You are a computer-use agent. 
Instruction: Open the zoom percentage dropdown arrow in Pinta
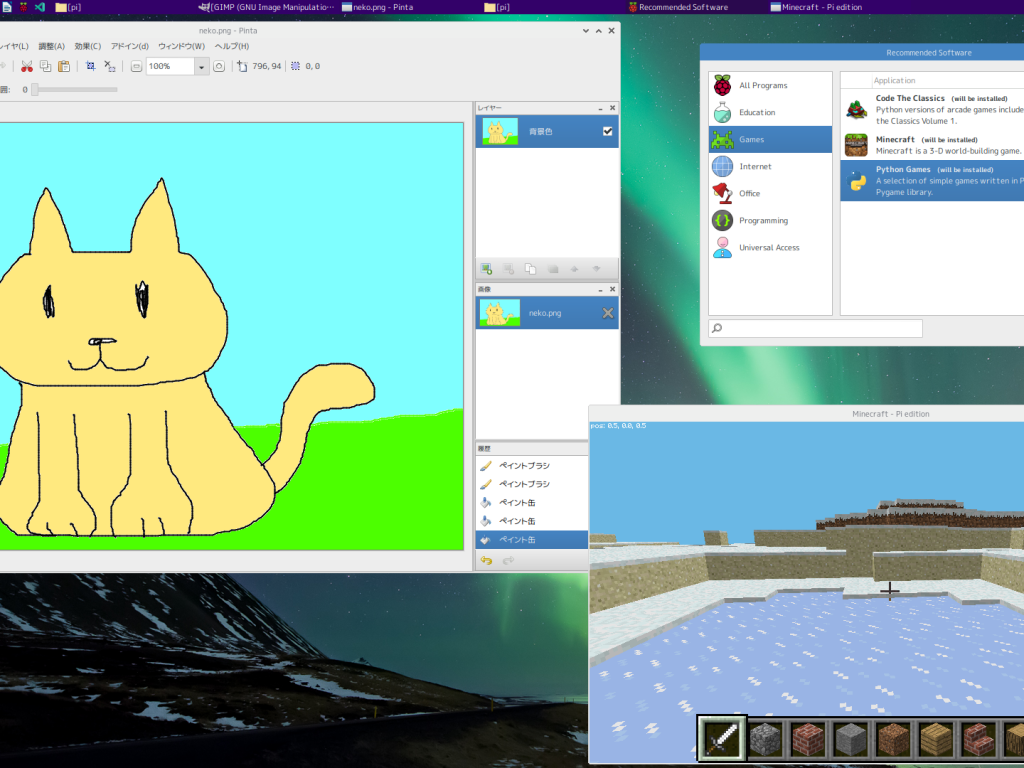coord(202,66)
